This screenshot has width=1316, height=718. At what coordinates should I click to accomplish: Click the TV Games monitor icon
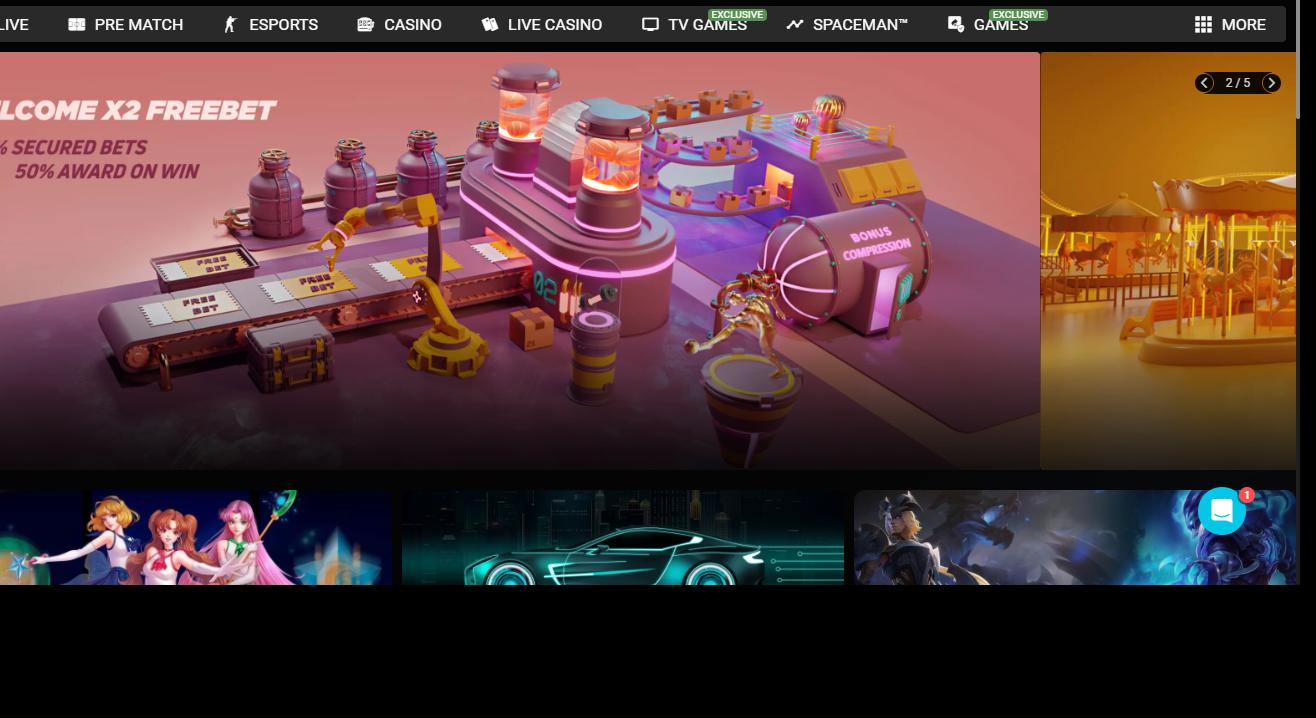point(650,24)
